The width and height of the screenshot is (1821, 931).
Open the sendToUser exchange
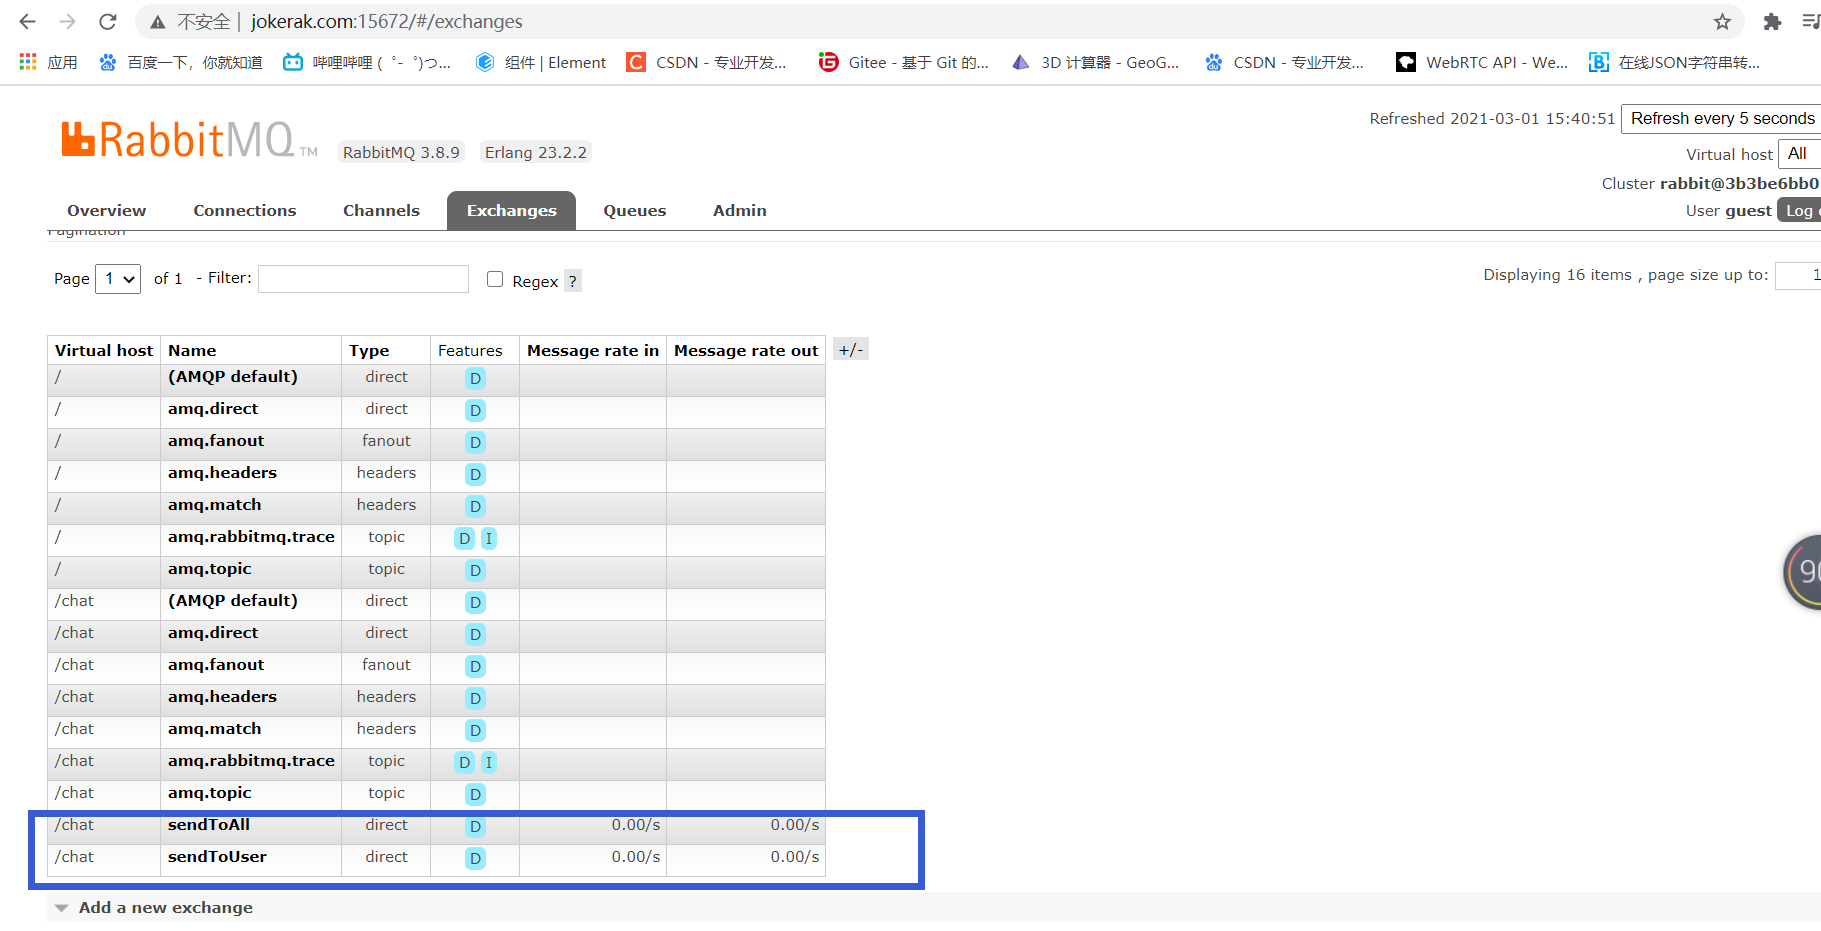coord(217,857)
